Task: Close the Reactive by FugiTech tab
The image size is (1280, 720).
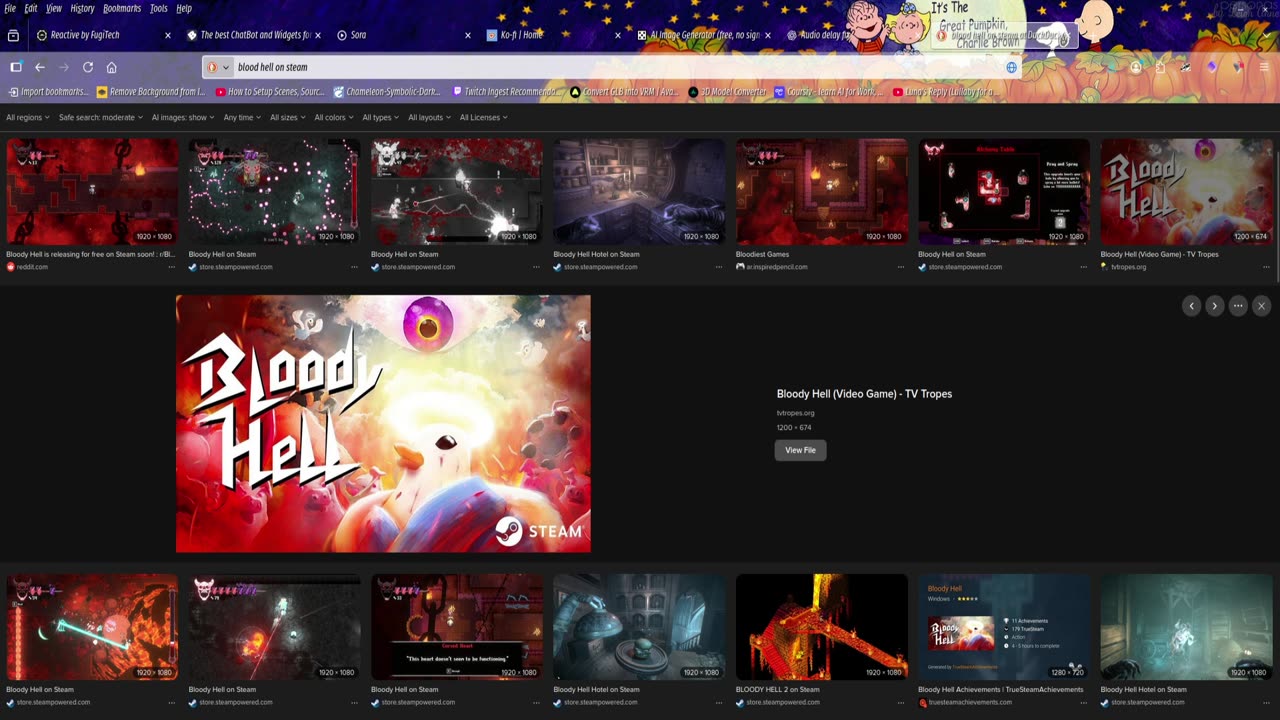Action: [x=168, y=35]
